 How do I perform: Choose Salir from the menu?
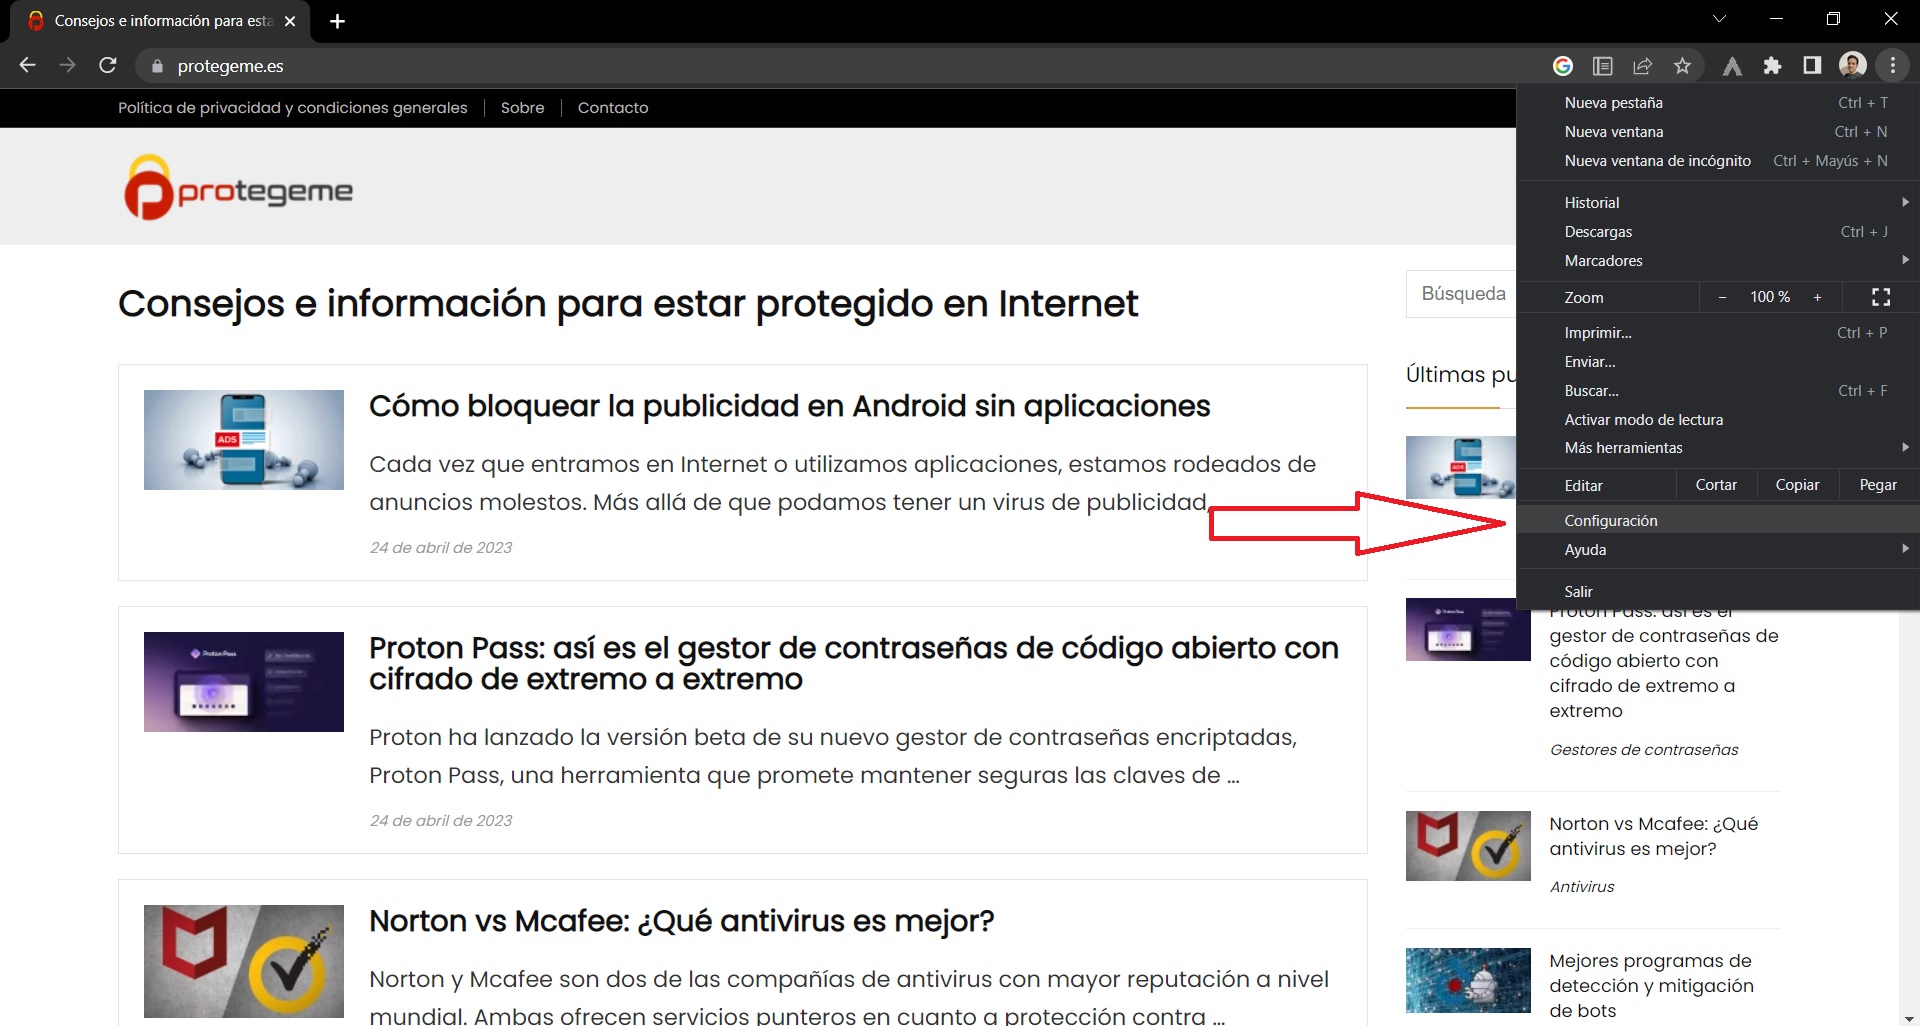[x=1718, y=592]
